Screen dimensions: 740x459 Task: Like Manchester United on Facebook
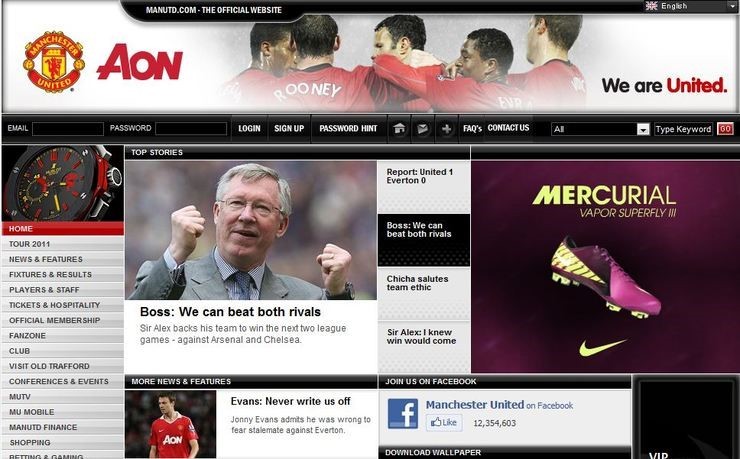coord(444,422)
